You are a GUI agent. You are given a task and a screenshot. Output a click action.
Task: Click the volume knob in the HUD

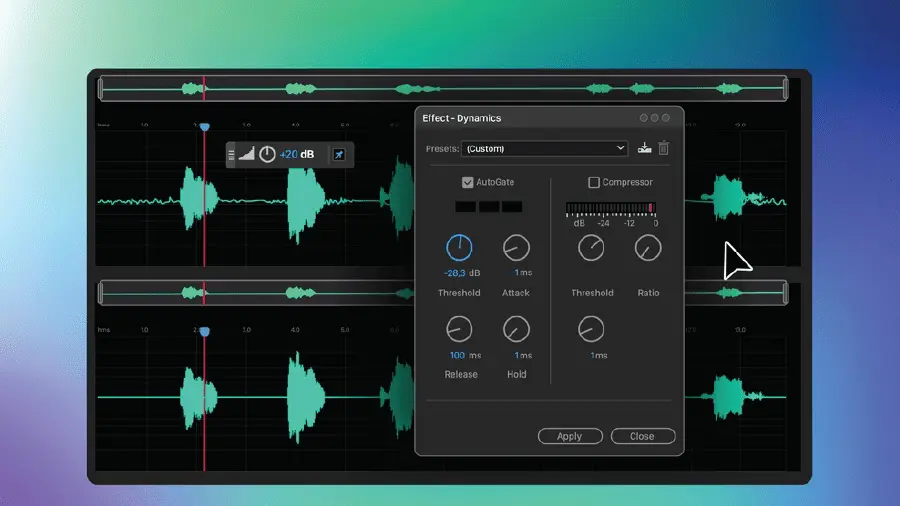tap(267, 154)
